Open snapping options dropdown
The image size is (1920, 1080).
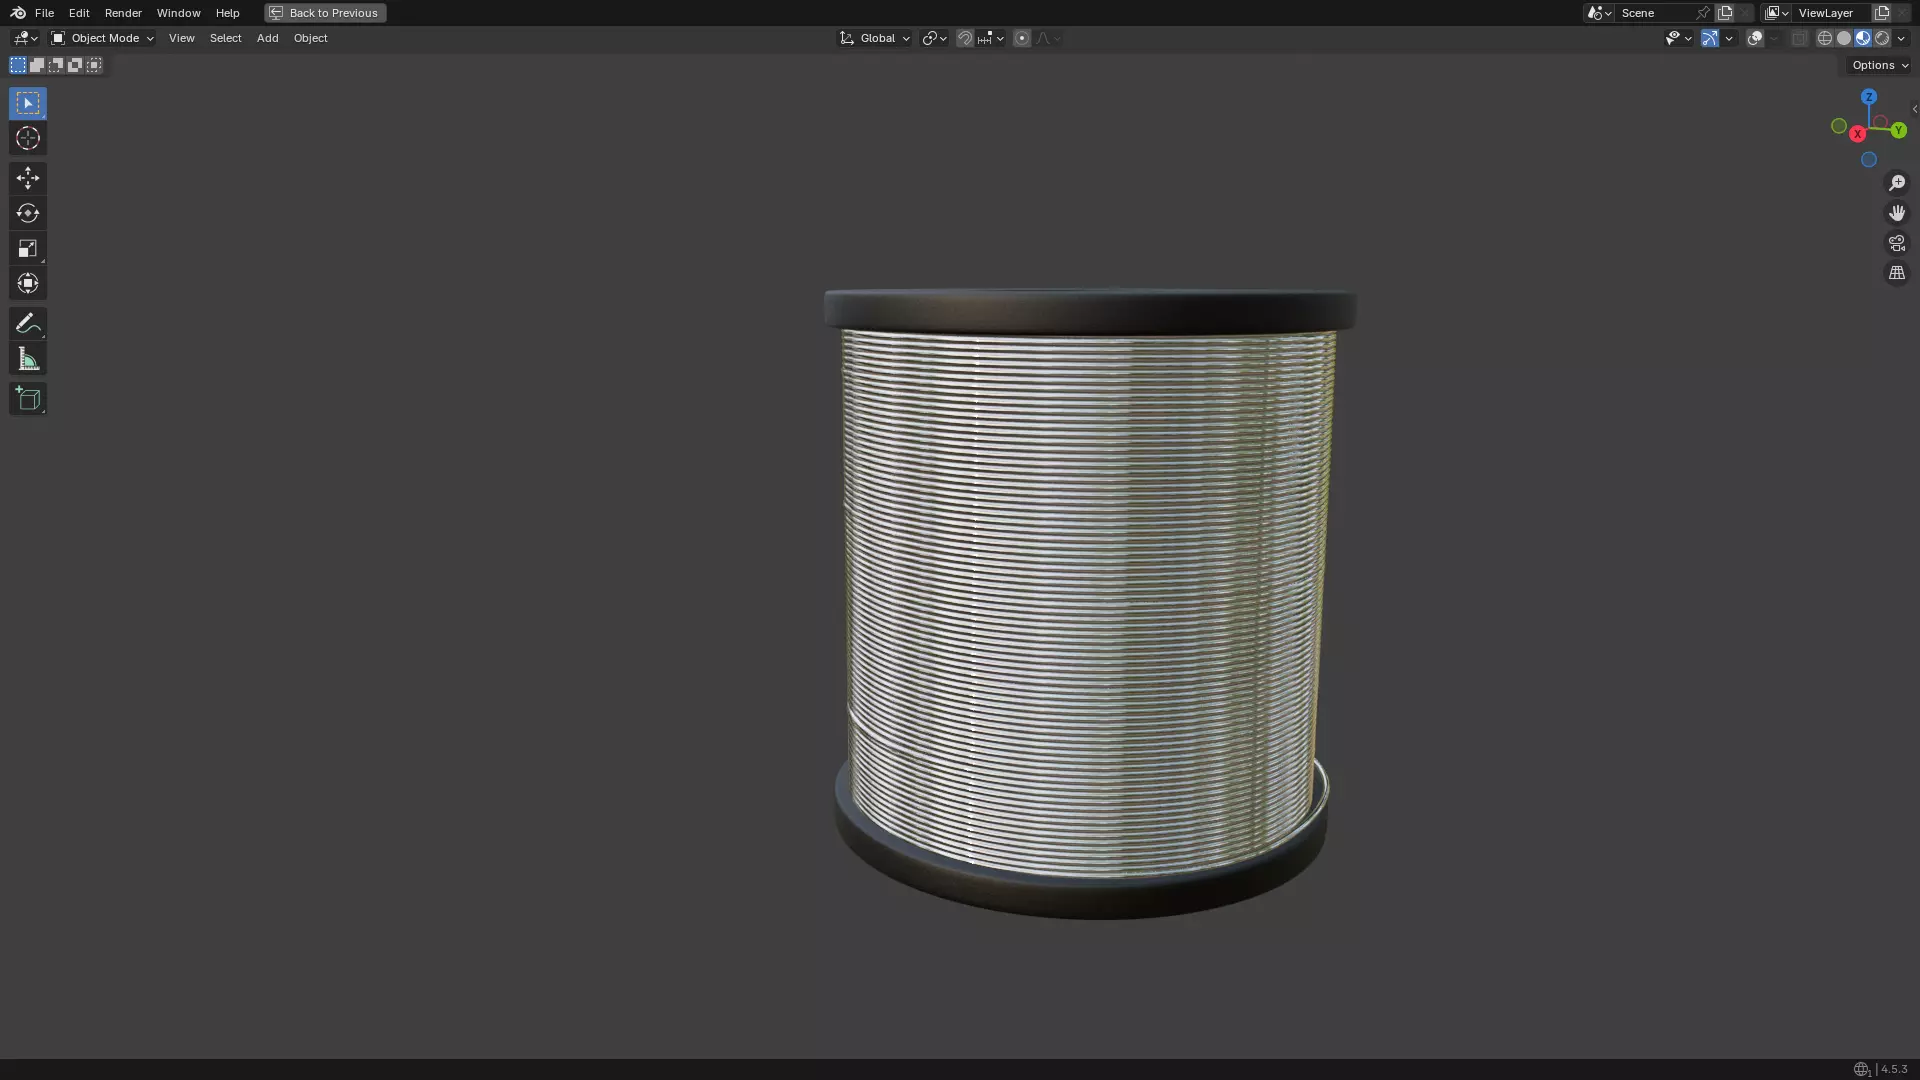point(991,38)
